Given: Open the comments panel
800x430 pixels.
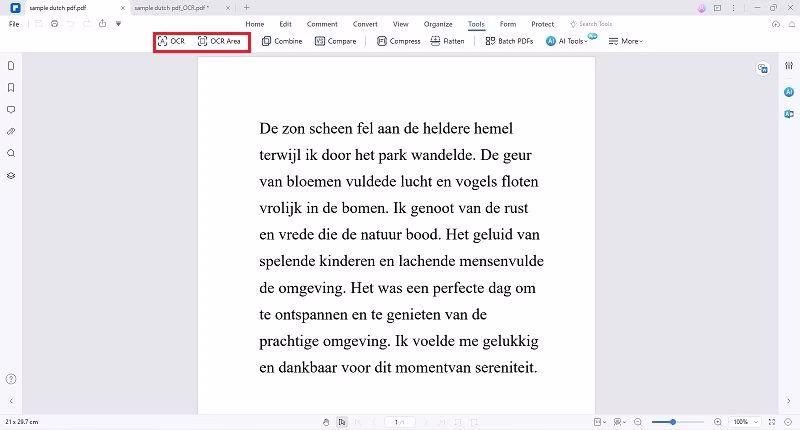Looking at the screenshot, I should (x=11, y=110).
